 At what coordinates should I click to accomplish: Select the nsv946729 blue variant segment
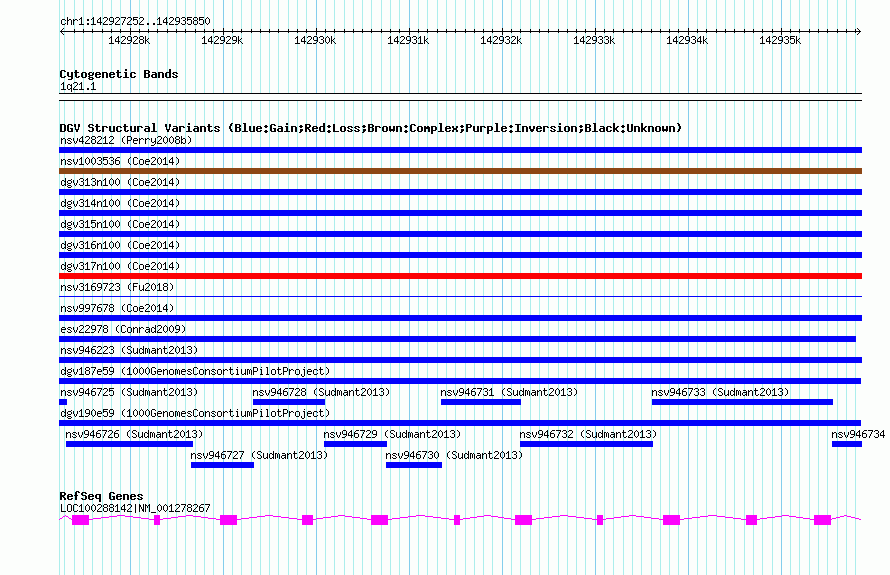coord(355,444)
